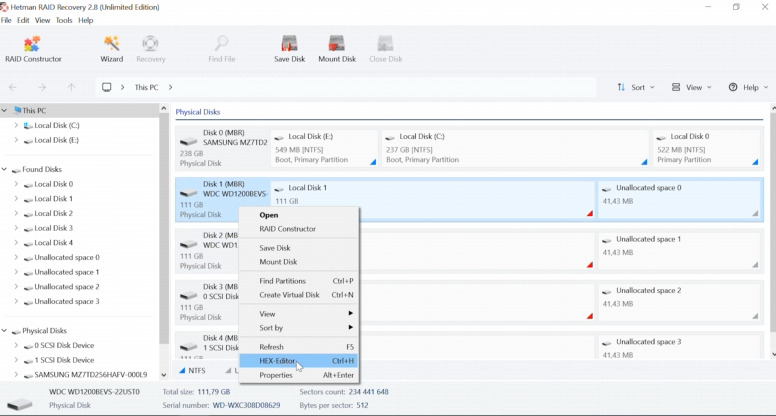
Task: Choose Refresh in context menu
Action: 299,347
